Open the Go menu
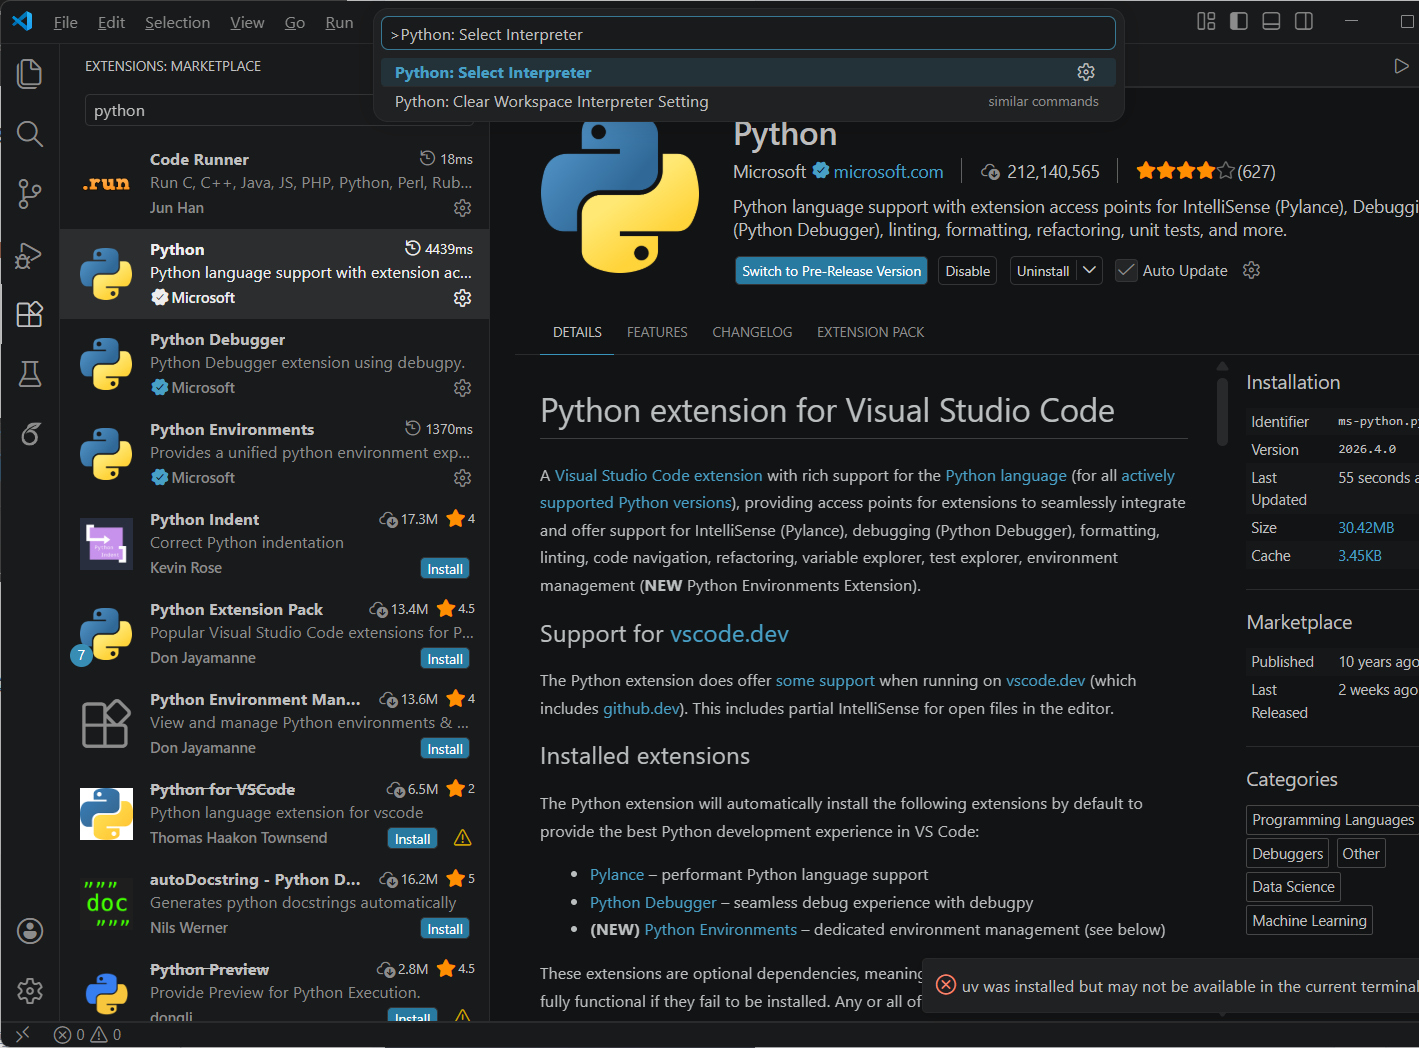 [294, 22]
